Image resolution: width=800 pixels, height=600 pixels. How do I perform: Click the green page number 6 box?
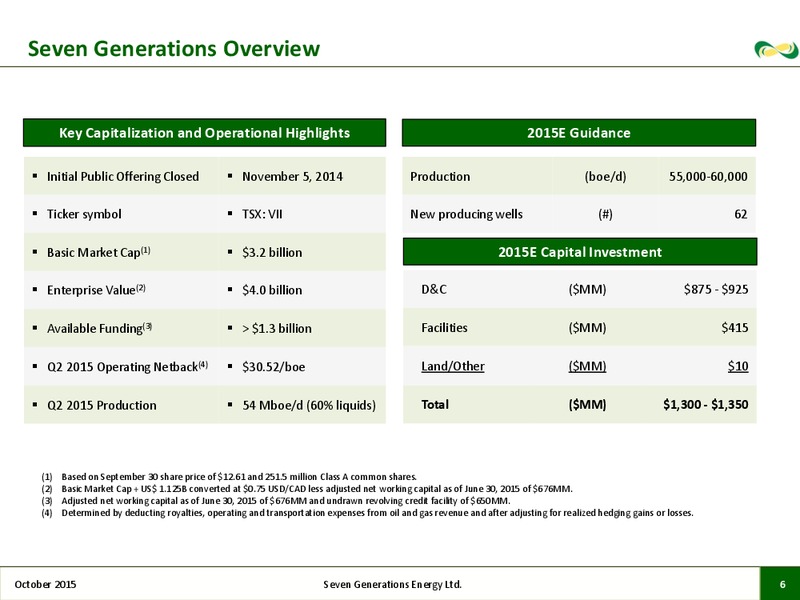780,584
